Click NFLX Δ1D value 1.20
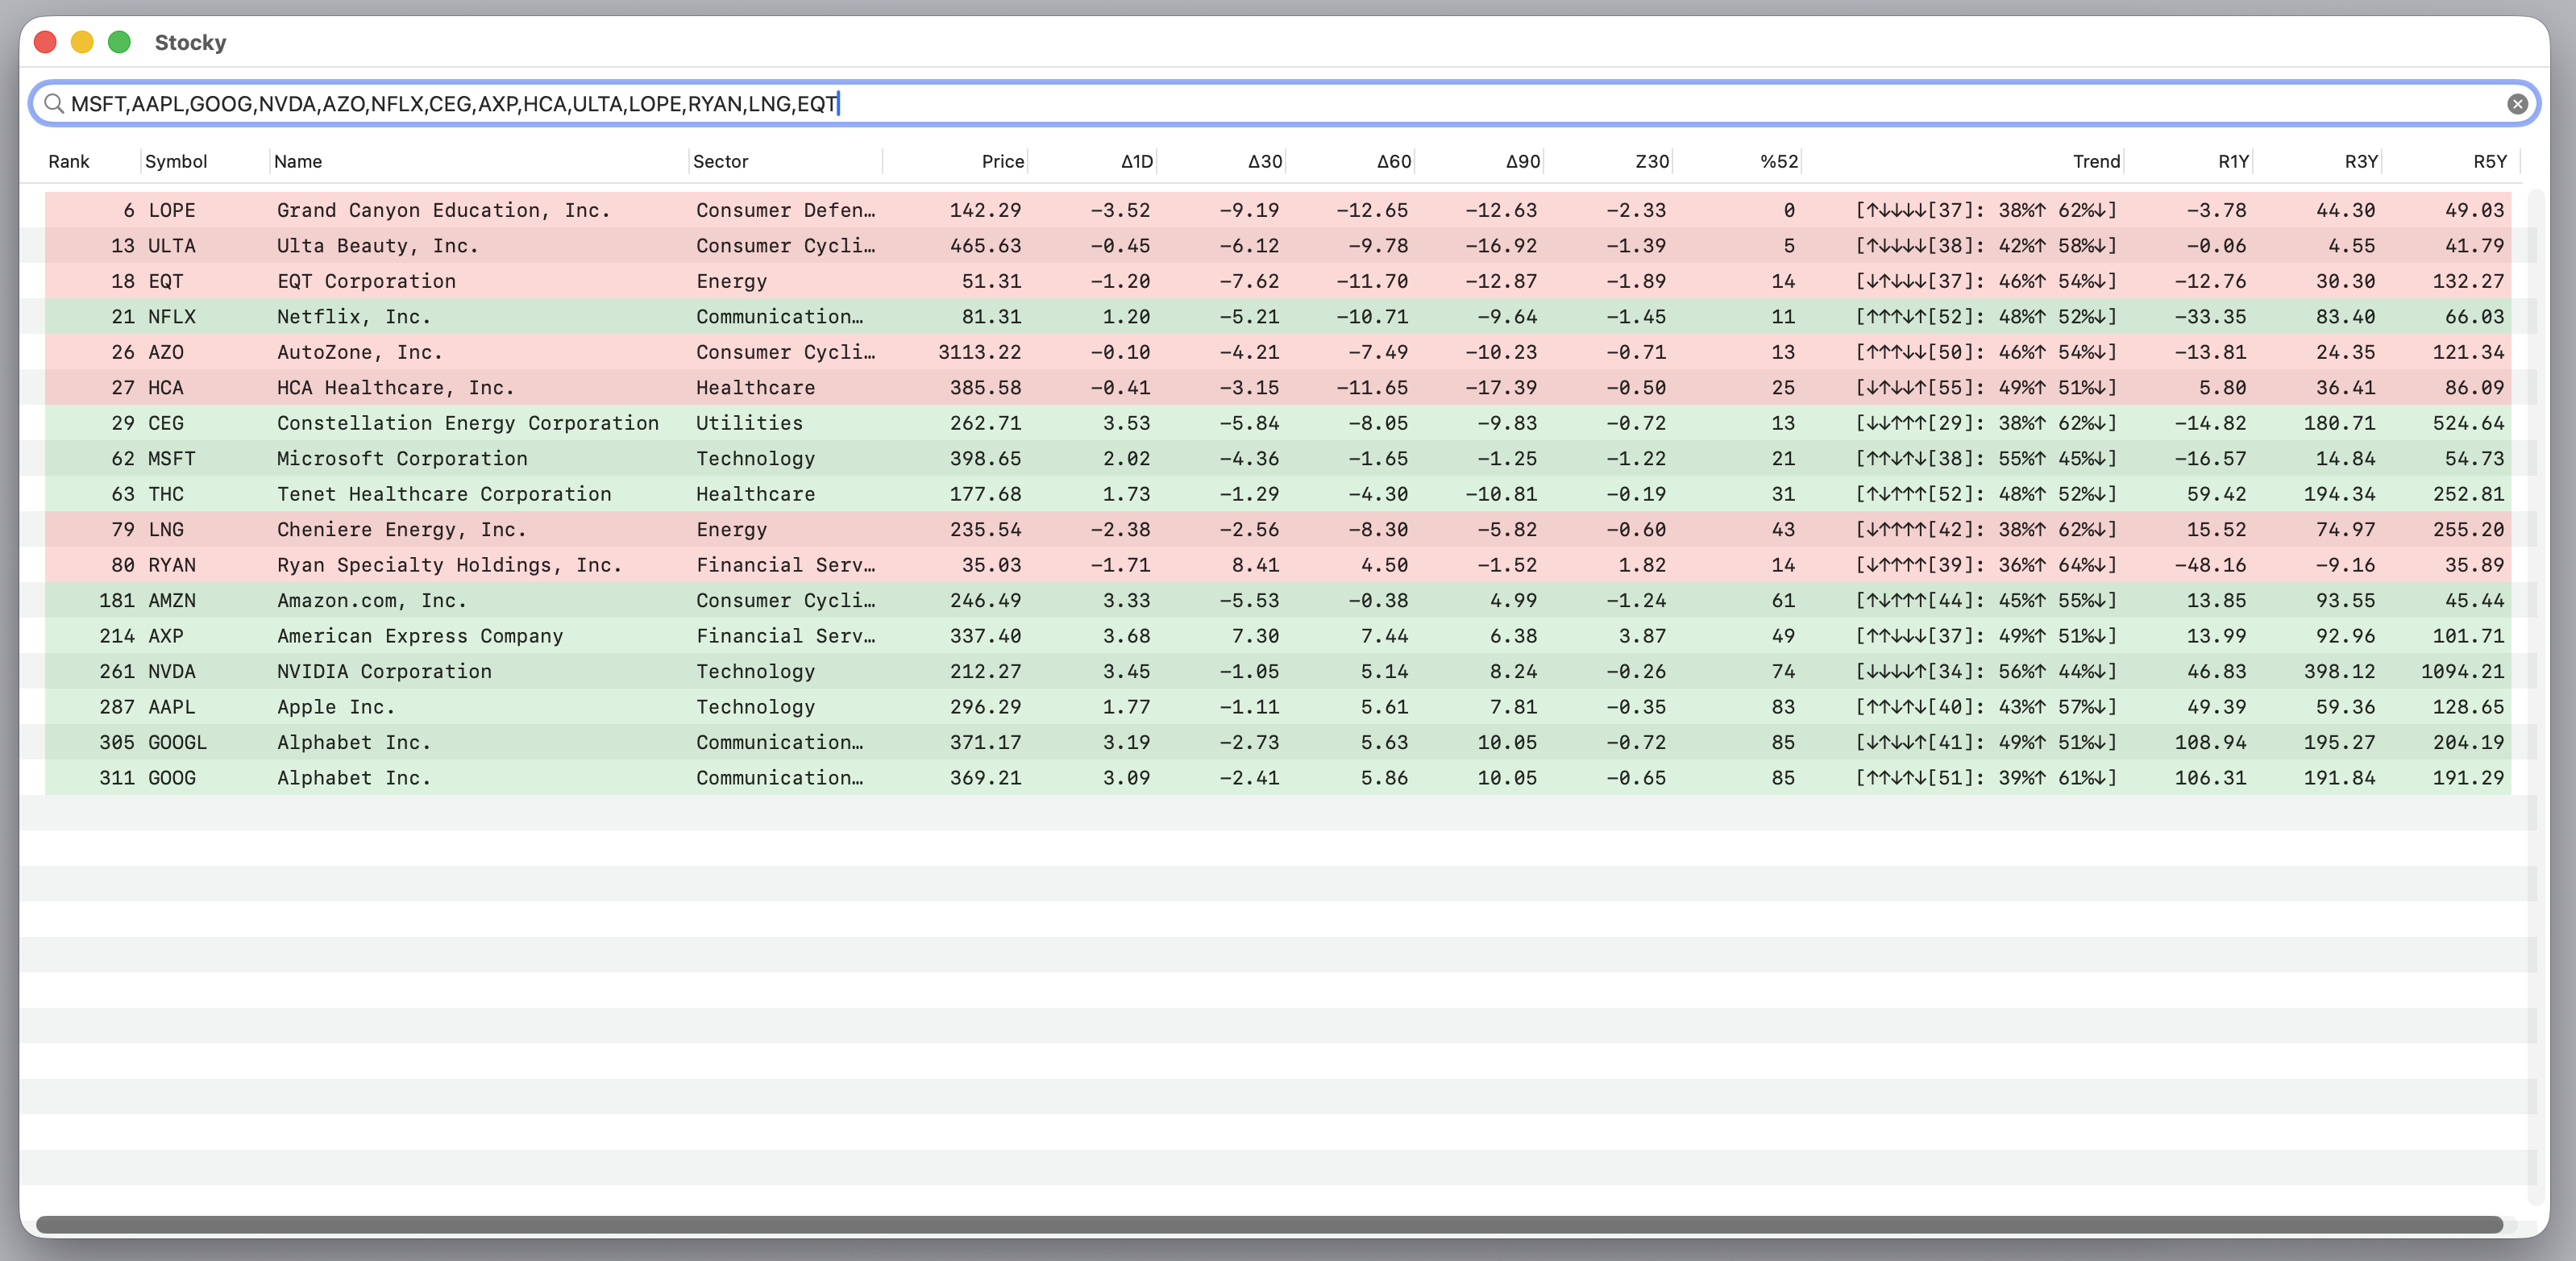This screenshot has width=2576, height=1261. tap(1126, 317)
